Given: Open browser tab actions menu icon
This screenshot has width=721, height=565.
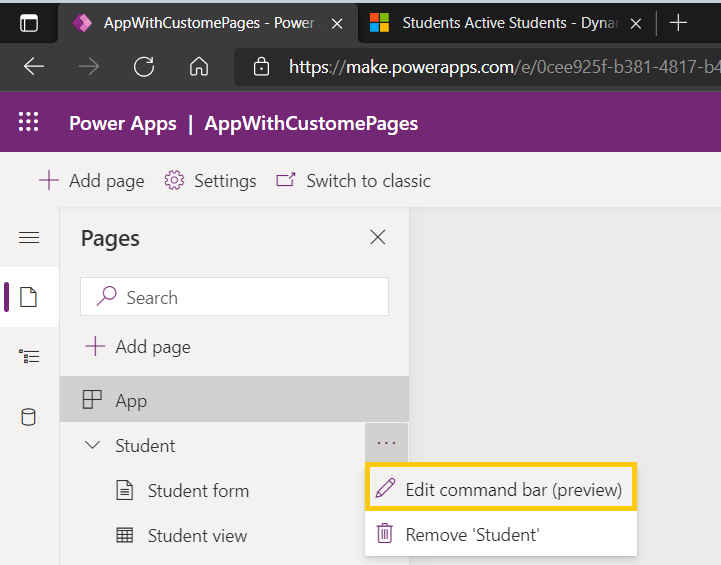Looking at the screenshot, I should coord(29,23).
